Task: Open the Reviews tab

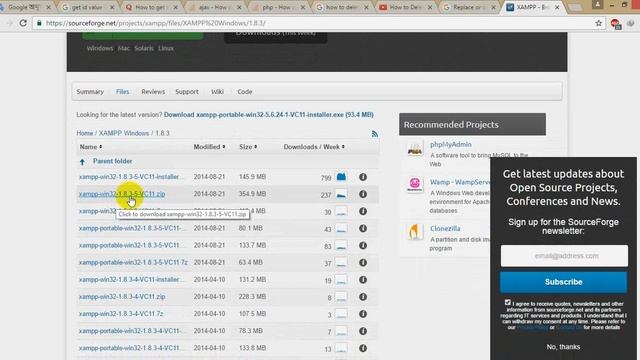Action: [x=153, y=92]
